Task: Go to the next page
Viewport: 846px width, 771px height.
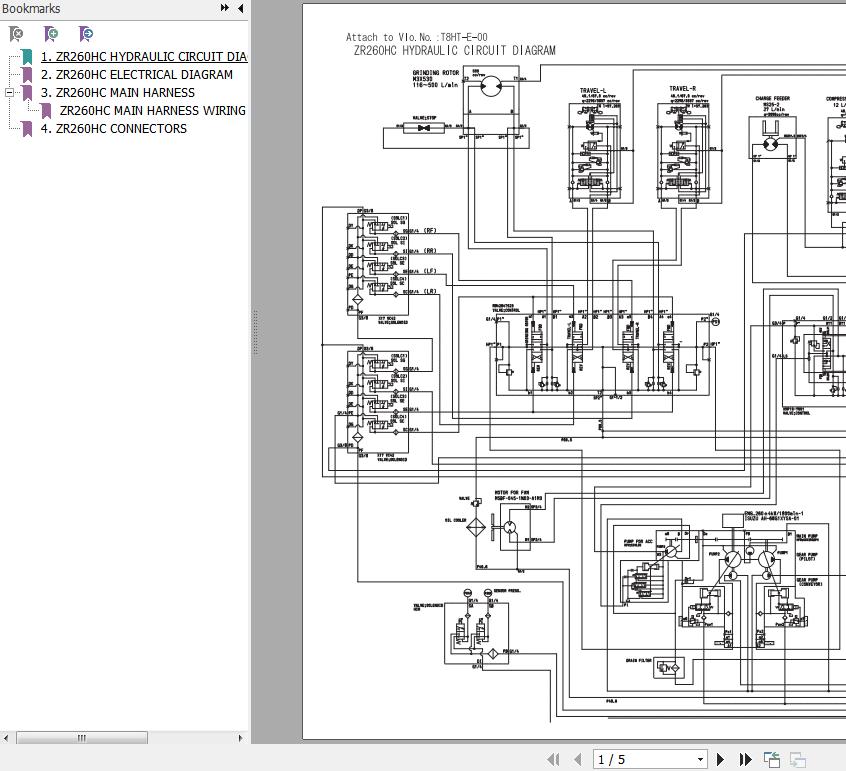Action: click(x=720, y=760)
